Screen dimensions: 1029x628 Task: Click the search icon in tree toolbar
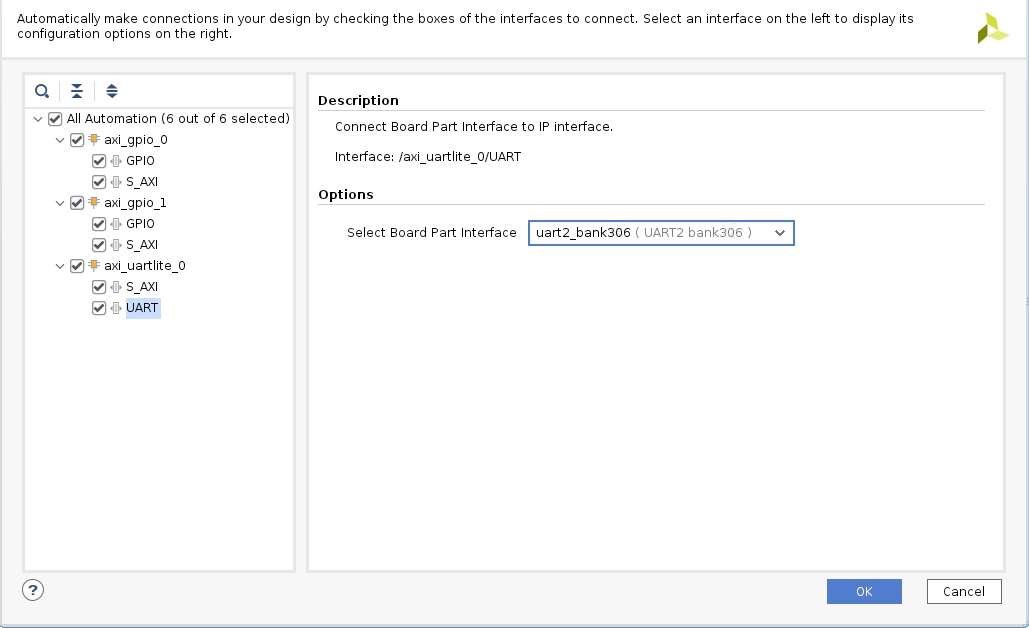coord(42,91)
